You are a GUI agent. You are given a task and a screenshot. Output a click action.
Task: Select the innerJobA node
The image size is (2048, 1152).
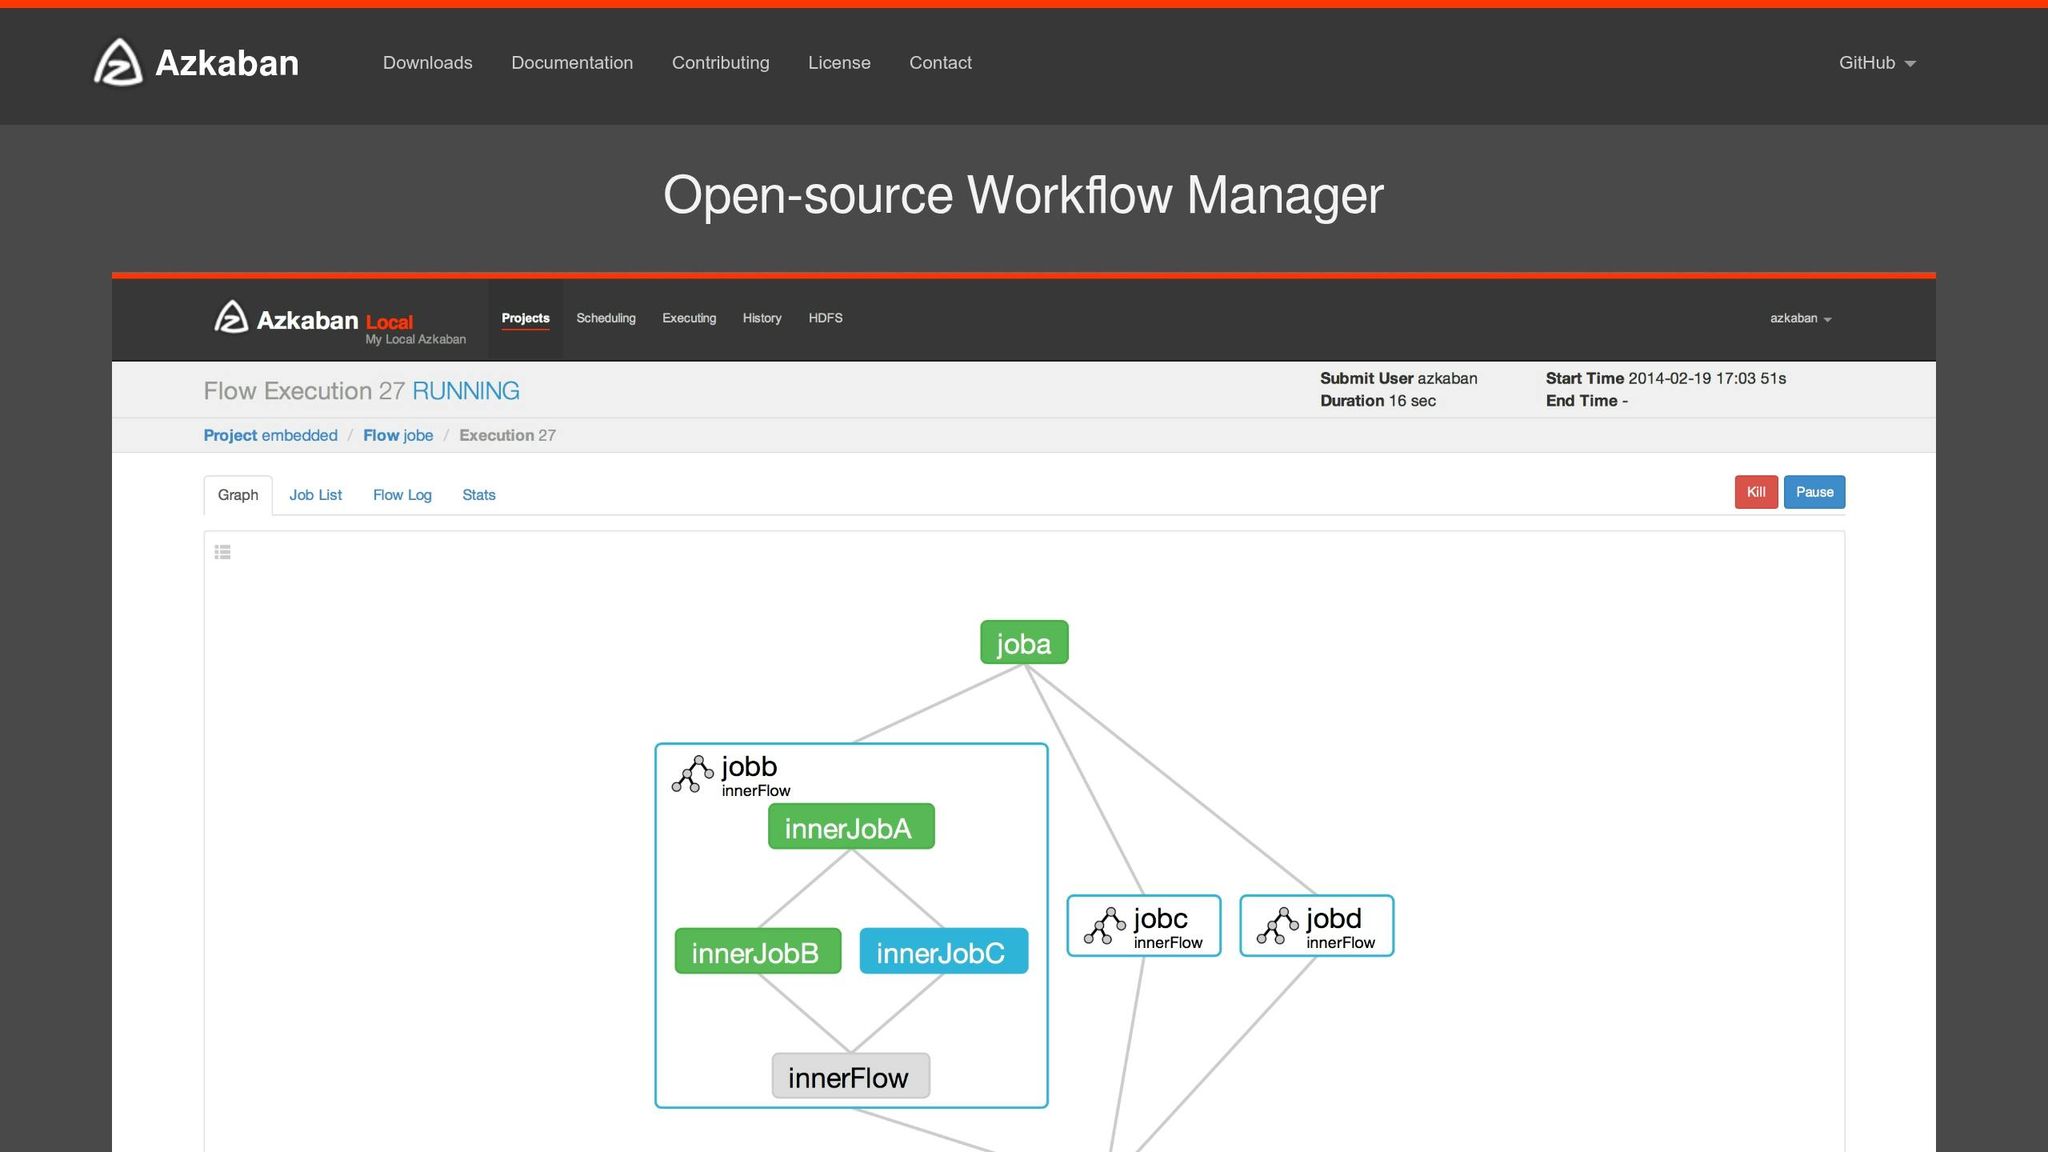pyautogui.click(x=851, y=827)
